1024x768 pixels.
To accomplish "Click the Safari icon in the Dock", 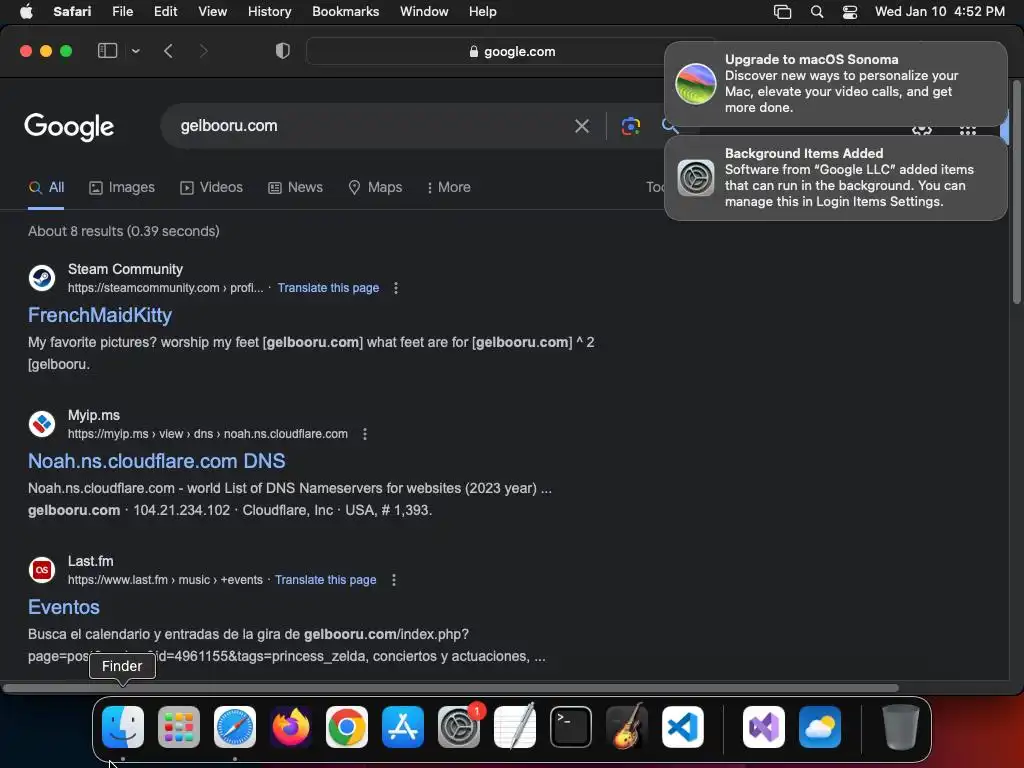I will [x=235, y=726].
